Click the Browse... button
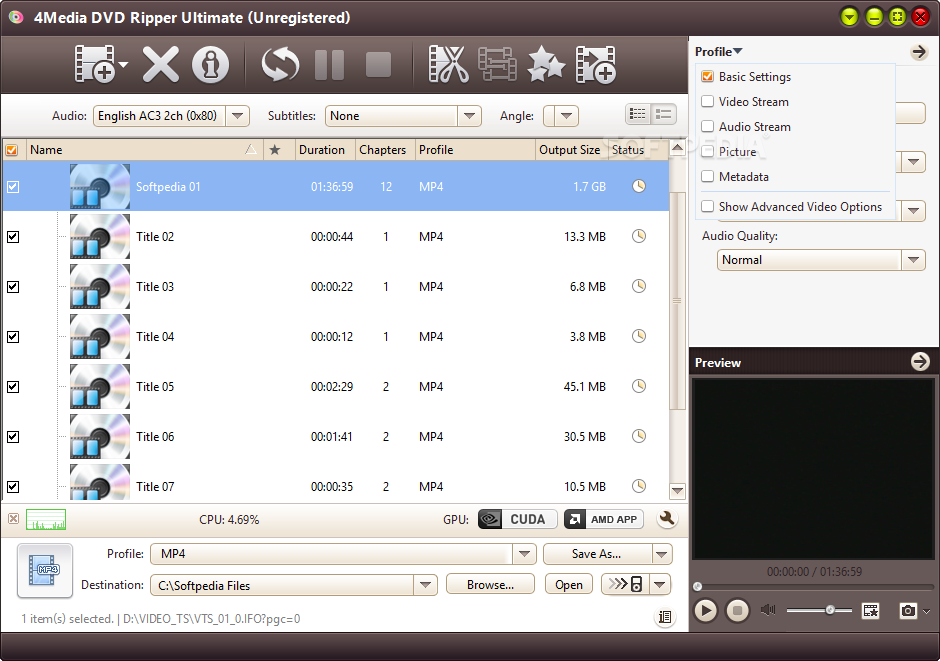The height and width of the screenshot is (661, 940). pos(490,584)
